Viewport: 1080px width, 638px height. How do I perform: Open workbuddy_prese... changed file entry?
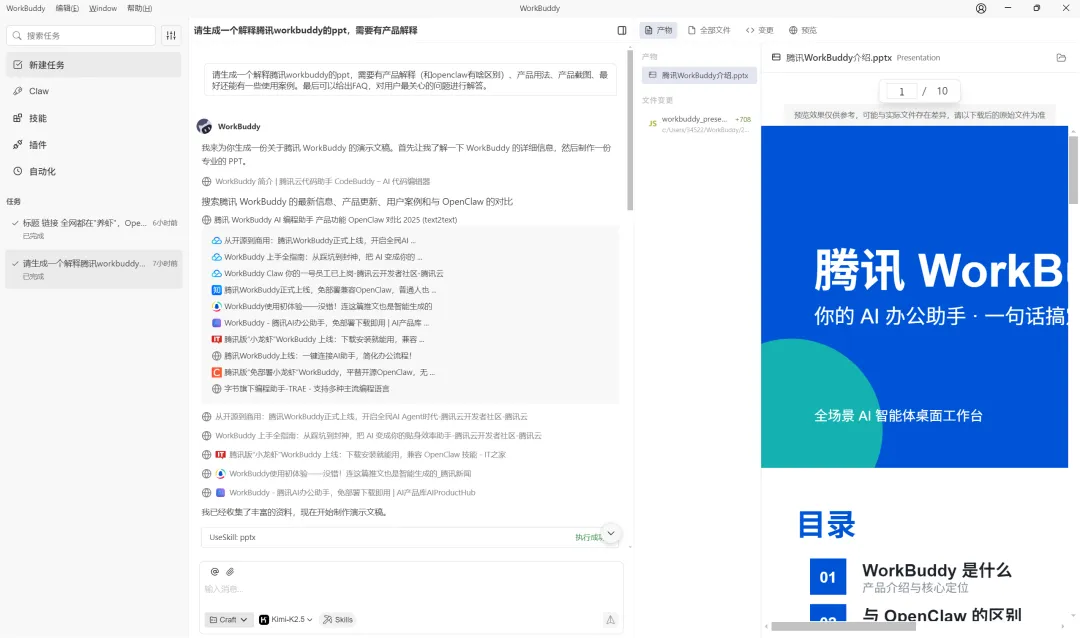[x=699, y=124]
